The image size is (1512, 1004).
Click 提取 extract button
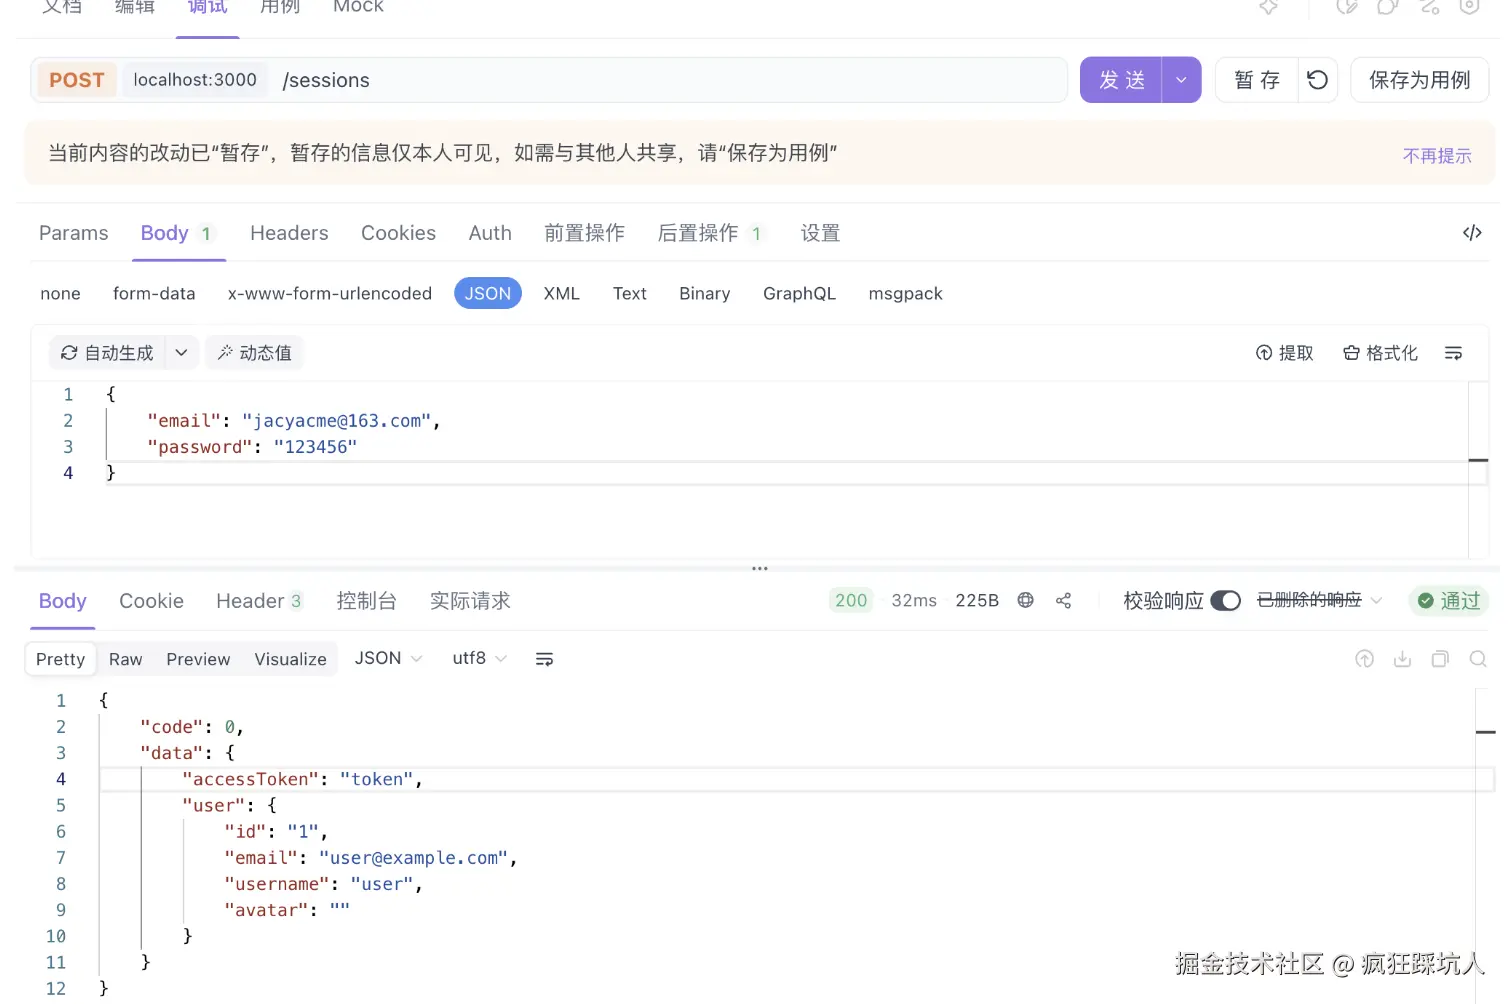pos(1285,353)
